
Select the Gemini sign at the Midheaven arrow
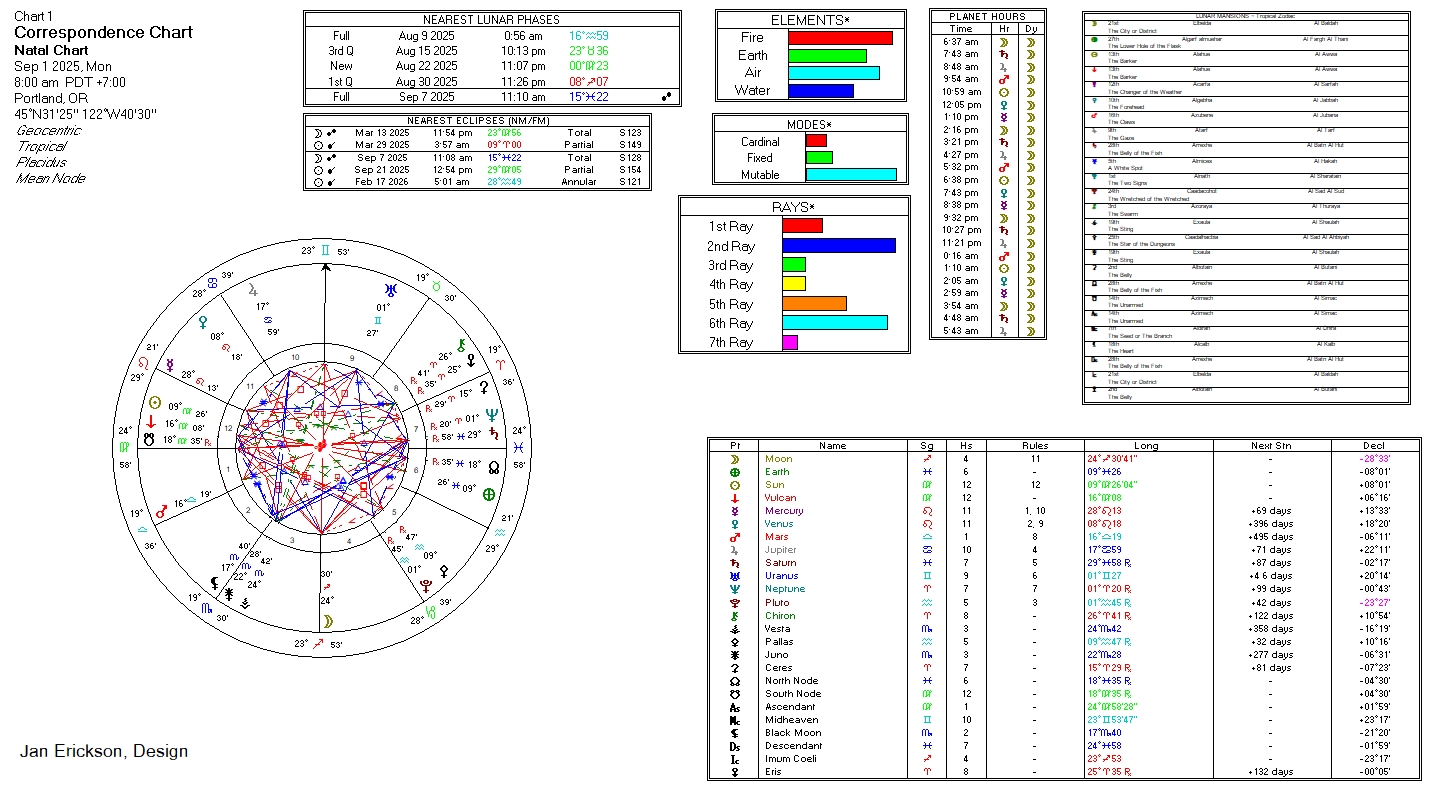coord(325,251)
